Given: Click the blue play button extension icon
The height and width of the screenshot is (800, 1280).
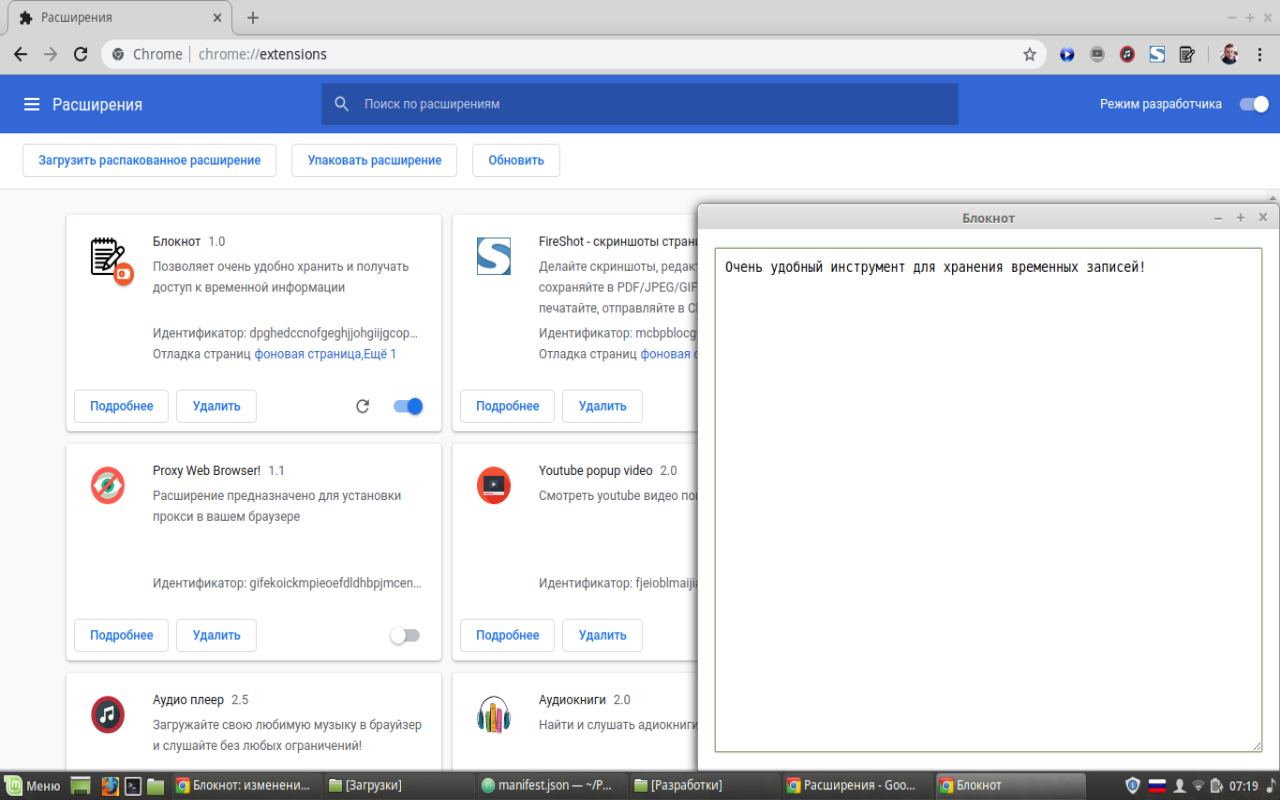Looking at the screenshot, I should pyautogui.click(x=1066, y=54).
